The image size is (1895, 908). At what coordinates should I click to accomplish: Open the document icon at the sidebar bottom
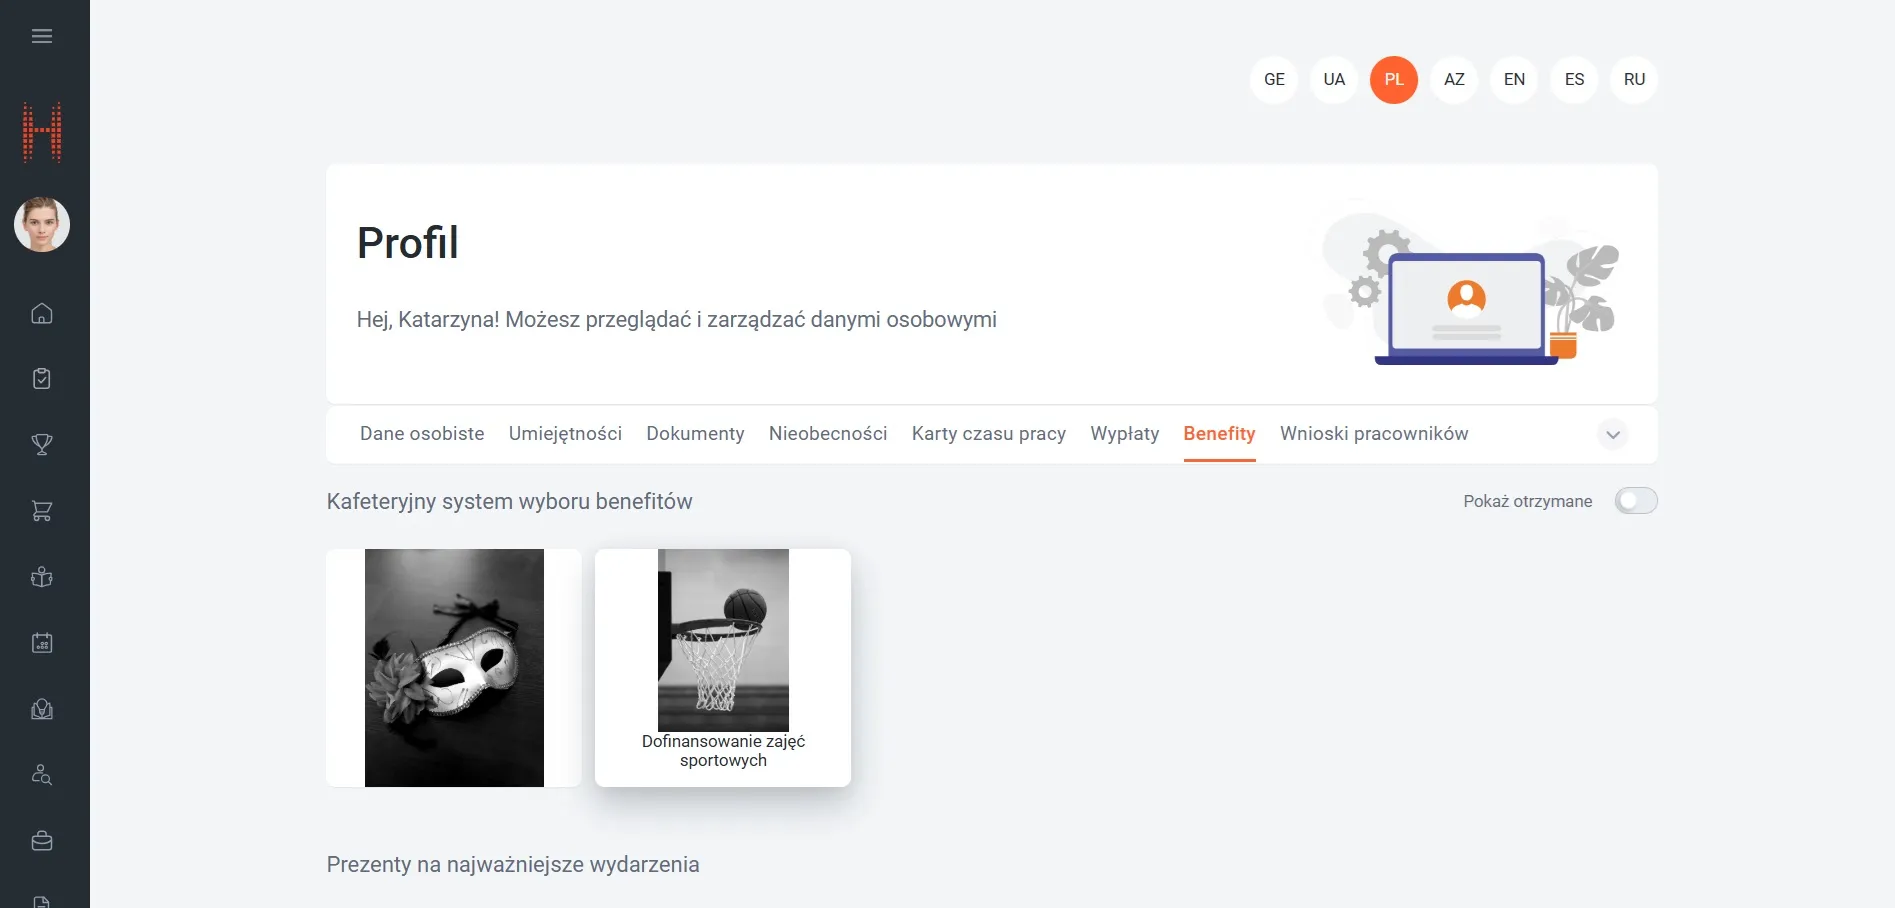[42, 901]
